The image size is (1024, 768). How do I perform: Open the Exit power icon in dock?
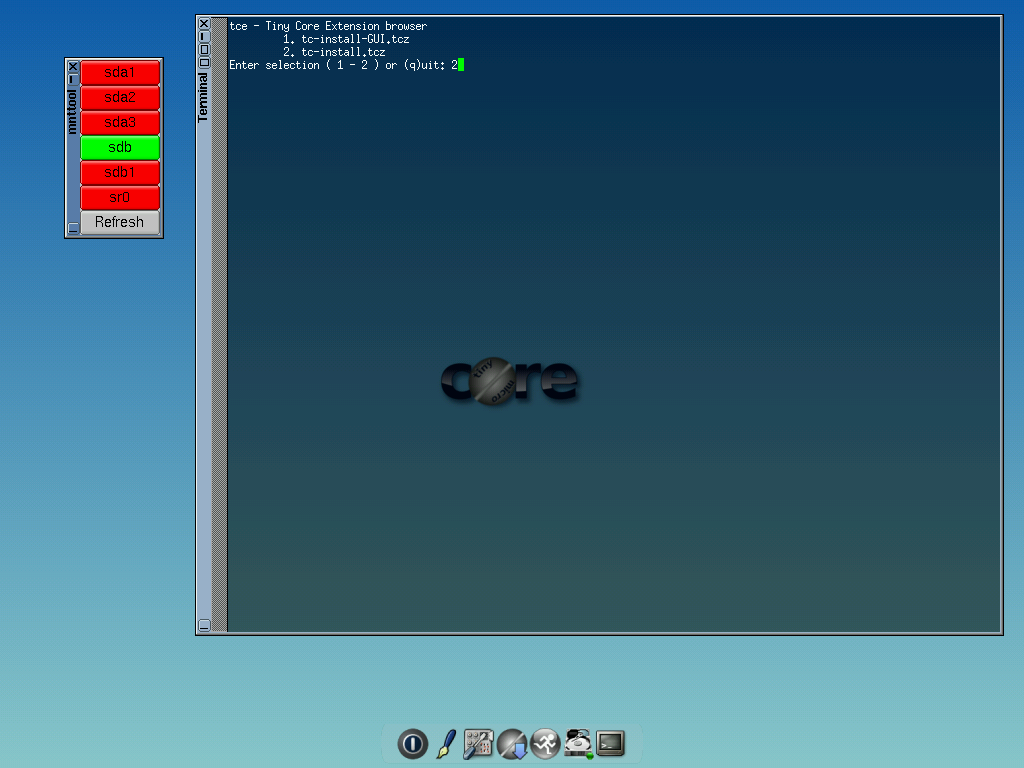(412, 744)
